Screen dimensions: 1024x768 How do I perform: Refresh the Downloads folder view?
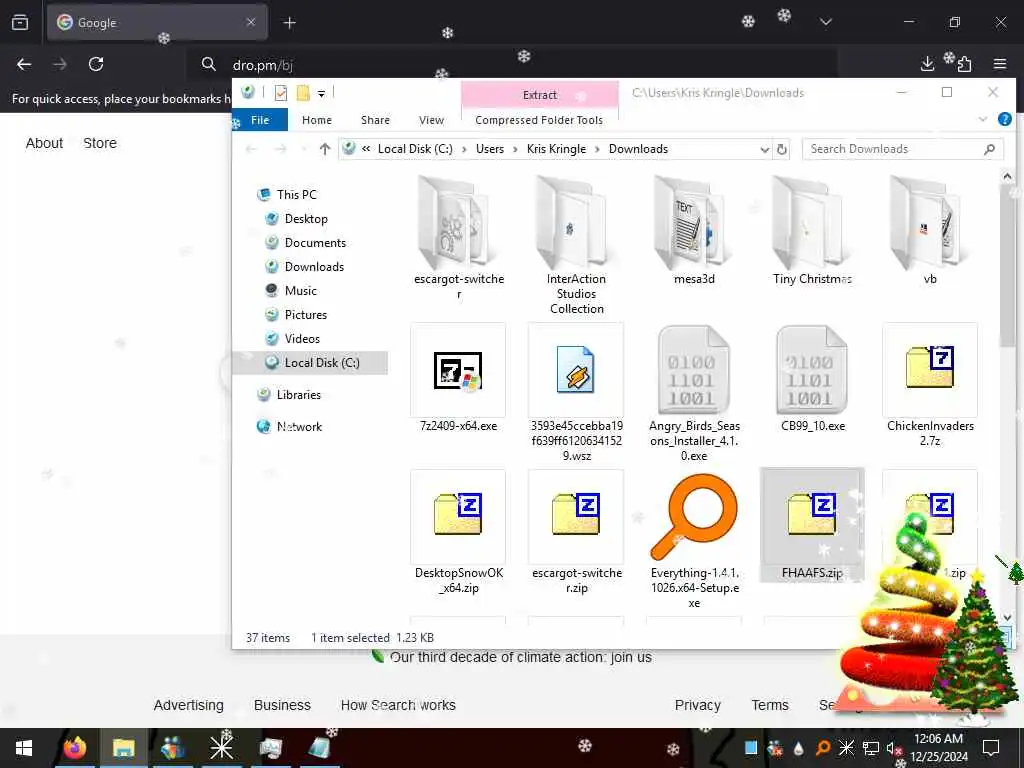pos(782,150)
